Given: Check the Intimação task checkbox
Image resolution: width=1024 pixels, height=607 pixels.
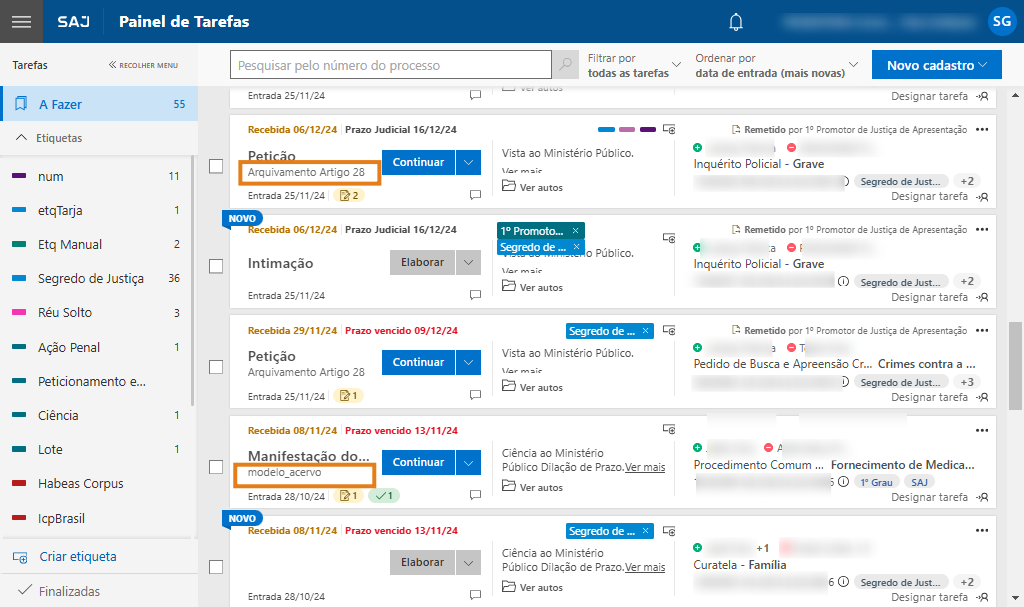Looking at the screenshot, I should (216, 266).
